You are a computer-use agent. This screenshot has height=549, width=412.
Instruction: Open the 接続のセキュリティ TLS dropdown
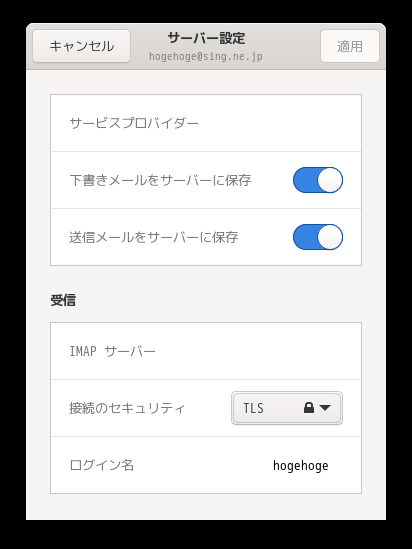tap(287, 408)
